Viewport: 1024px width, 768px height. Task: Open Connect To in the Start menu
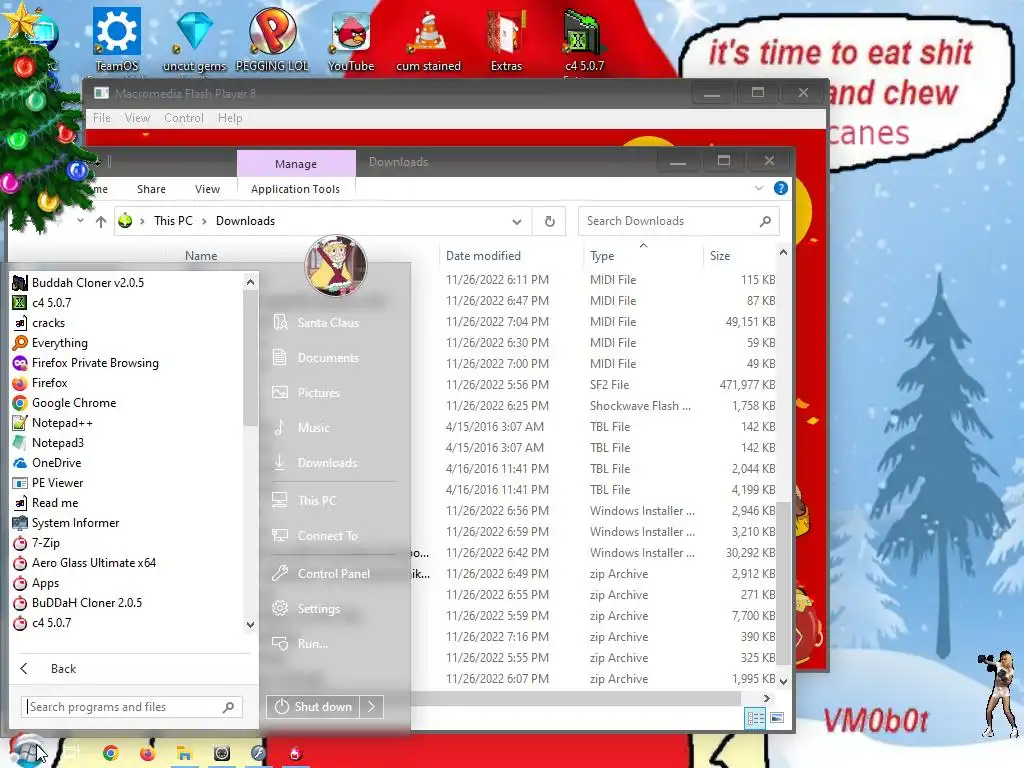(x=328, y=536)
